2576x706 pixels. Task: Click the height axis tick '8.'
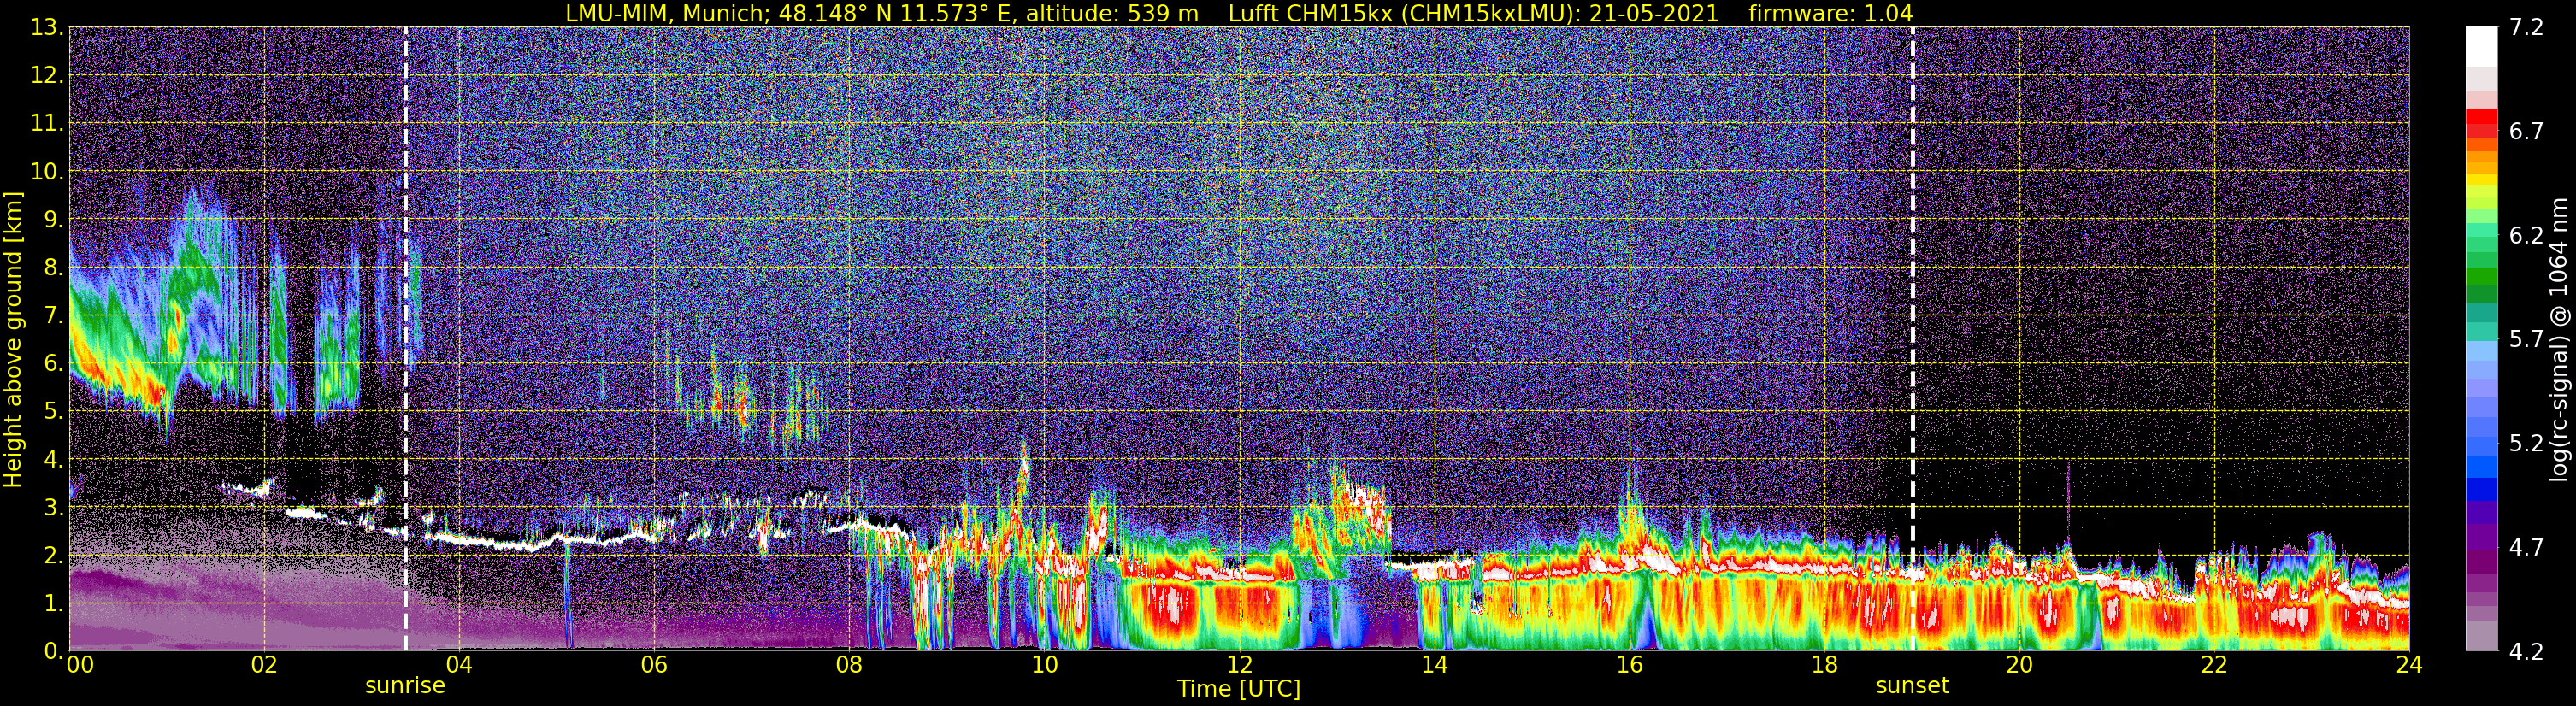(x=54, y=268)
